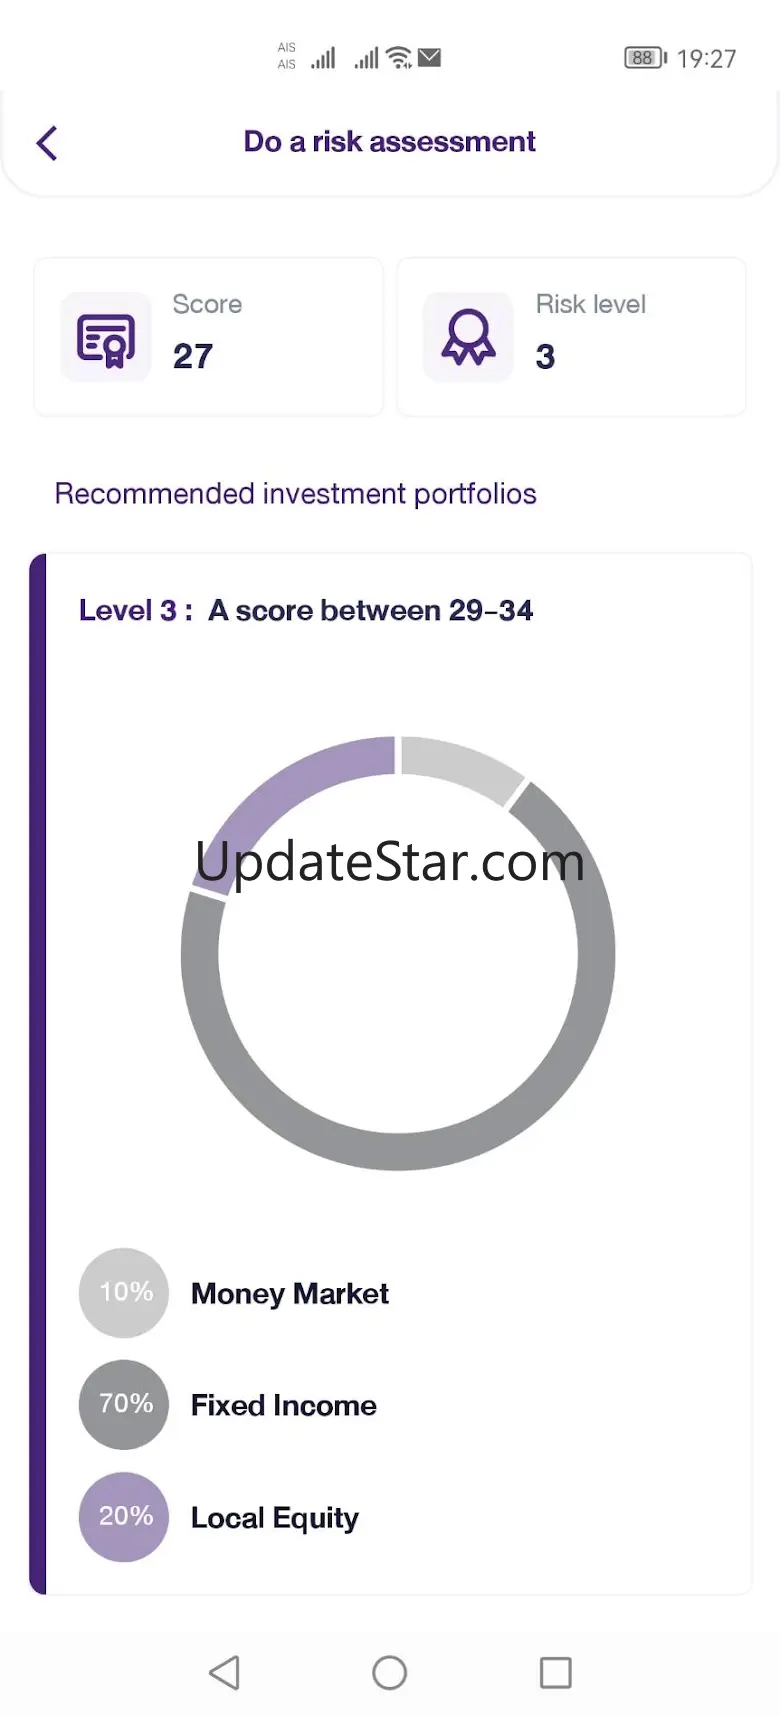Click the mail notification icon in status bar

pyautogui.click(x=430, y=58)
